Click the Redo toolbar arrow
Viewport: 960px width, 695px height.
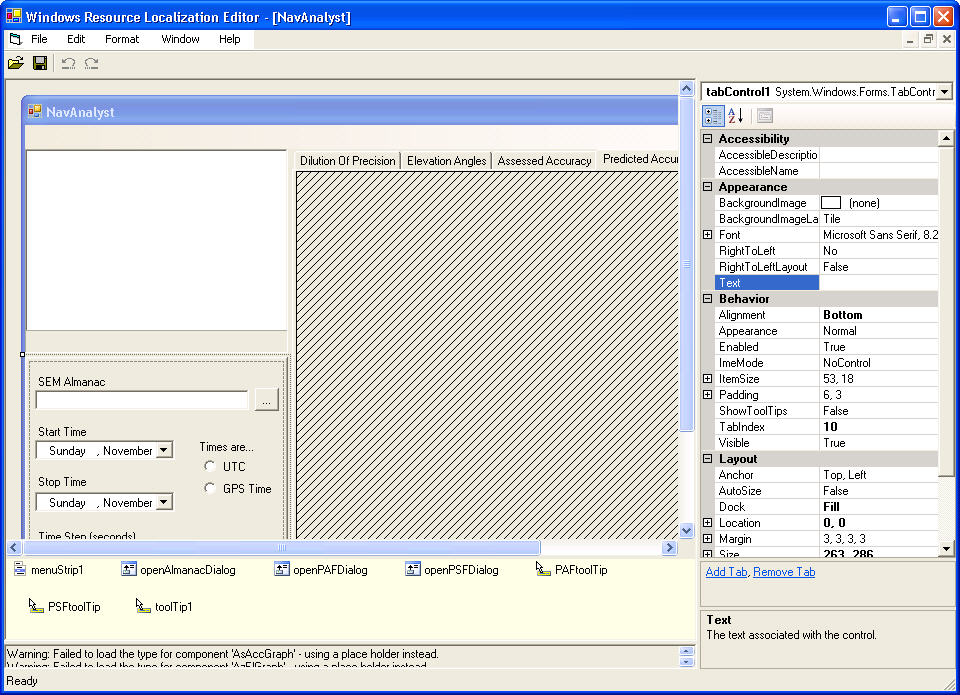92,62
